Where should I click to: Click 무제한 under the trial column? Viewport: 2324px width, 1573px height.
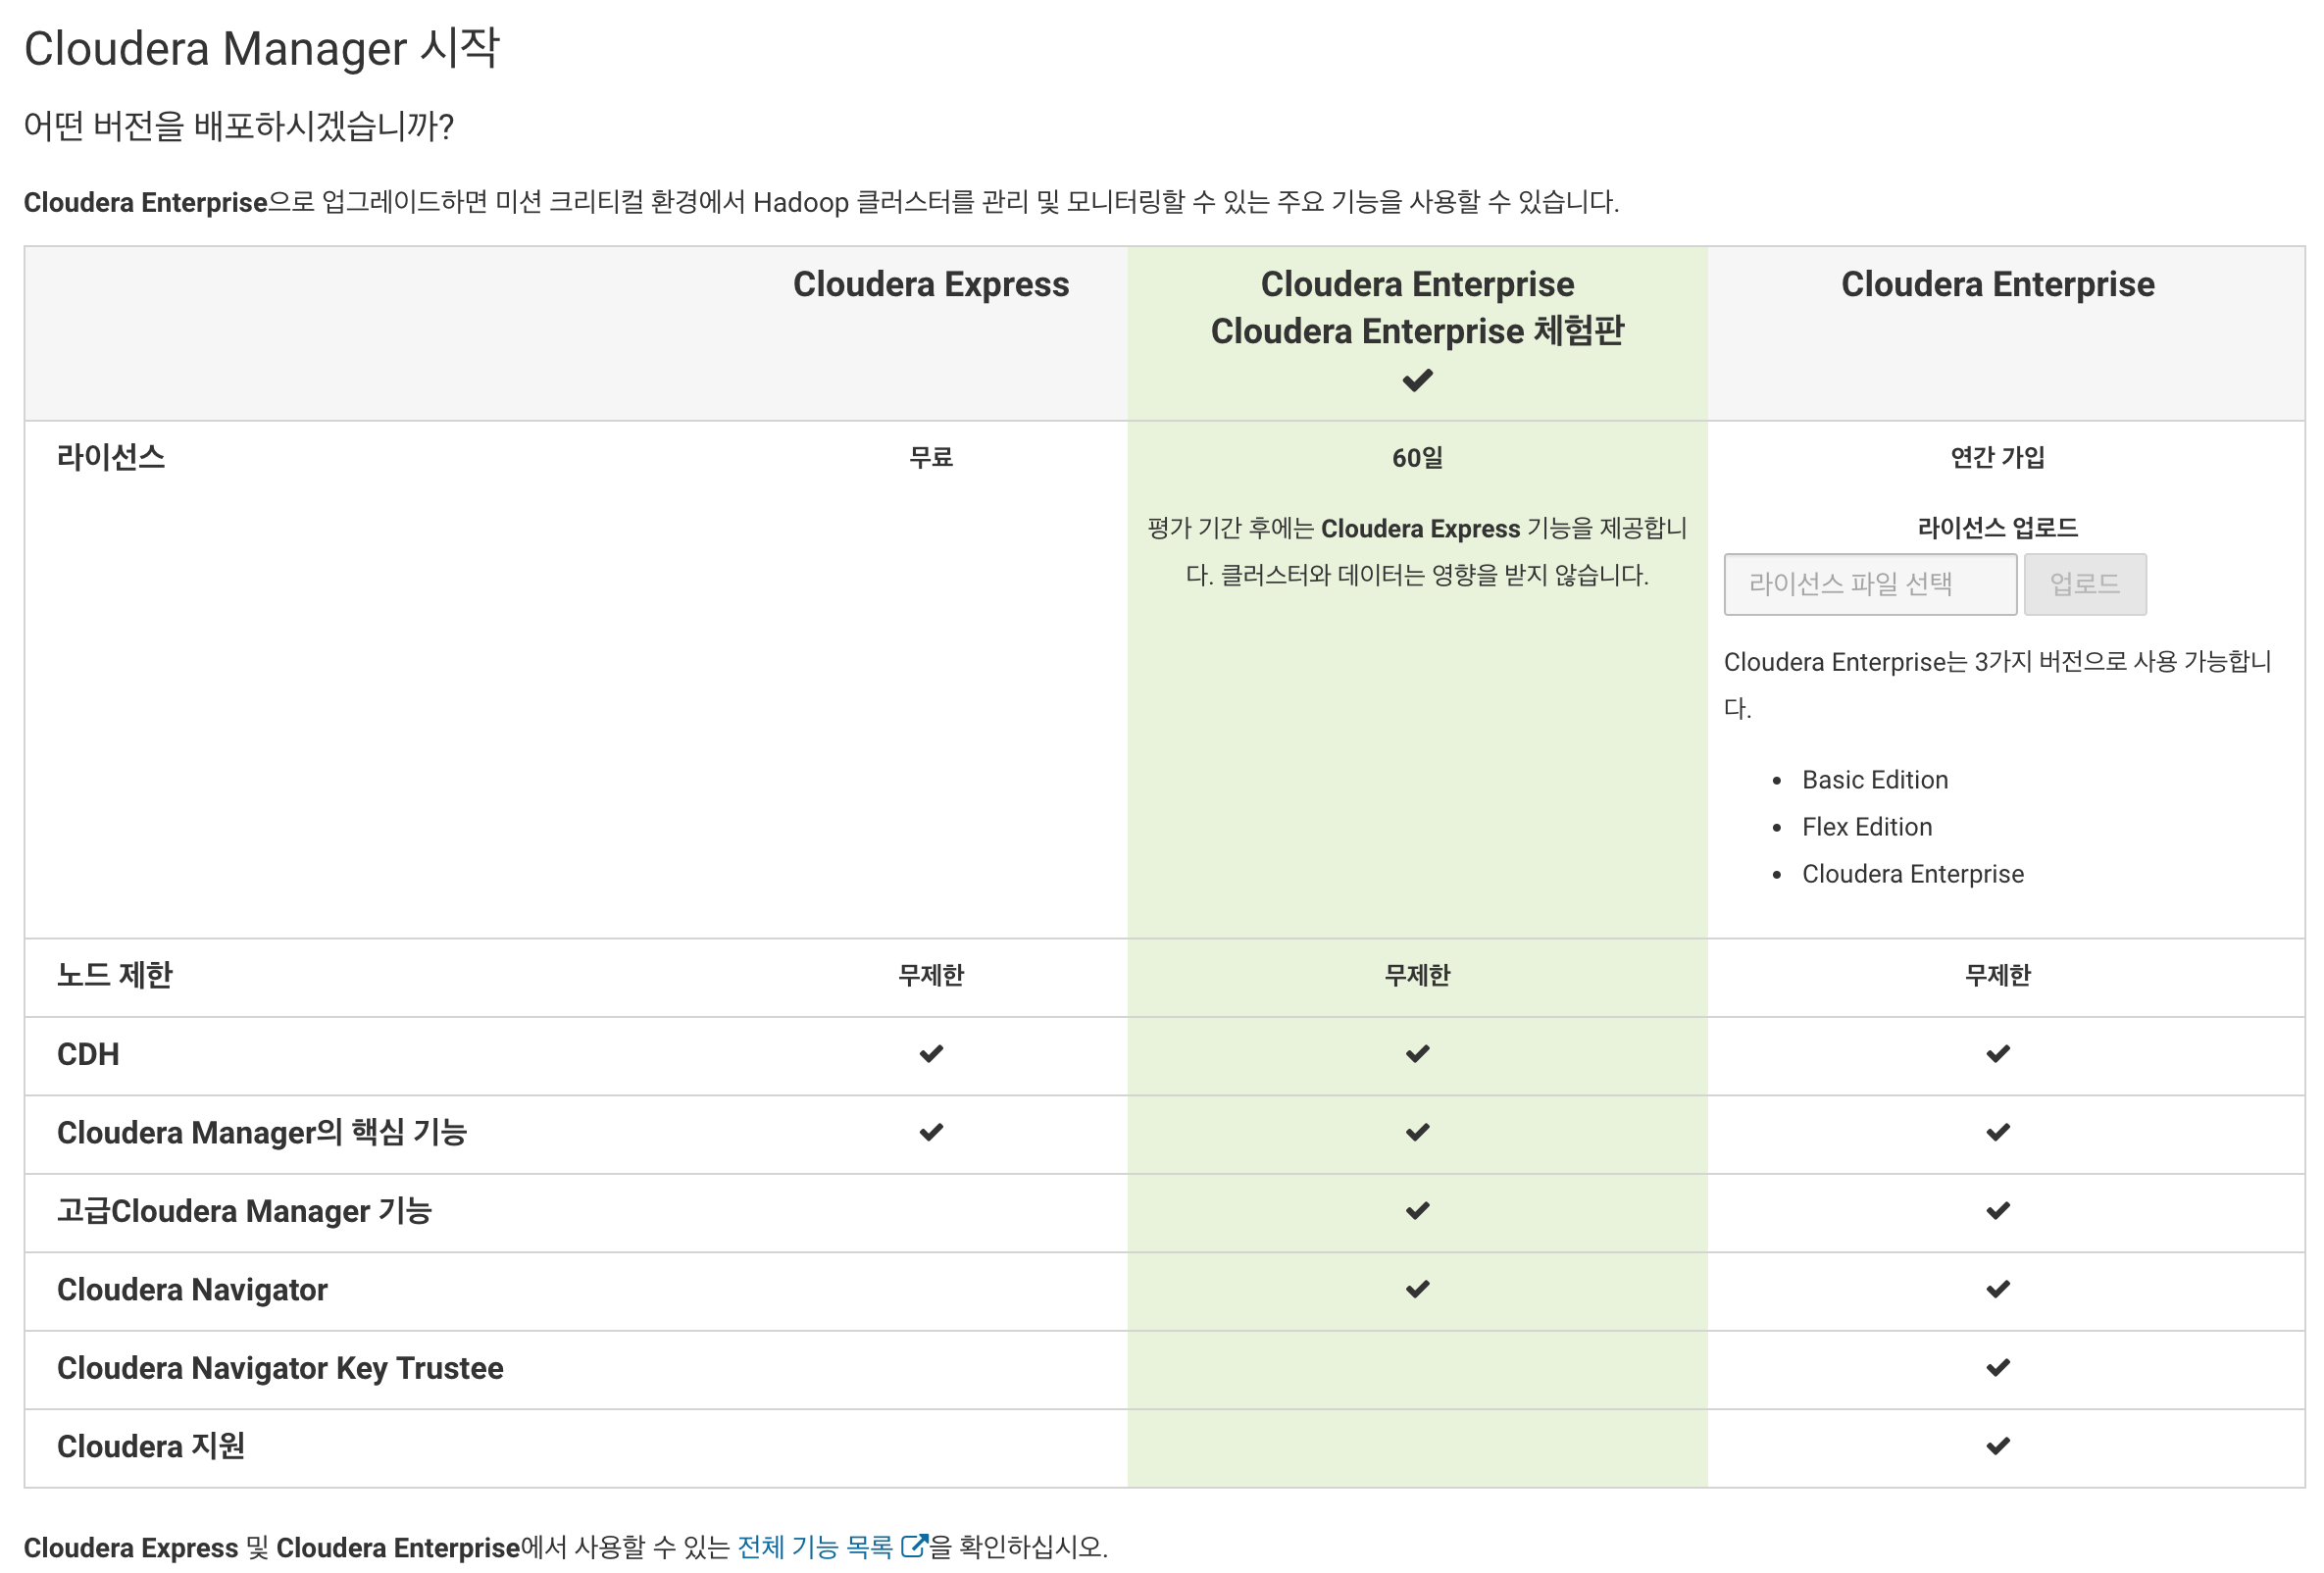tap(1417, 975)
